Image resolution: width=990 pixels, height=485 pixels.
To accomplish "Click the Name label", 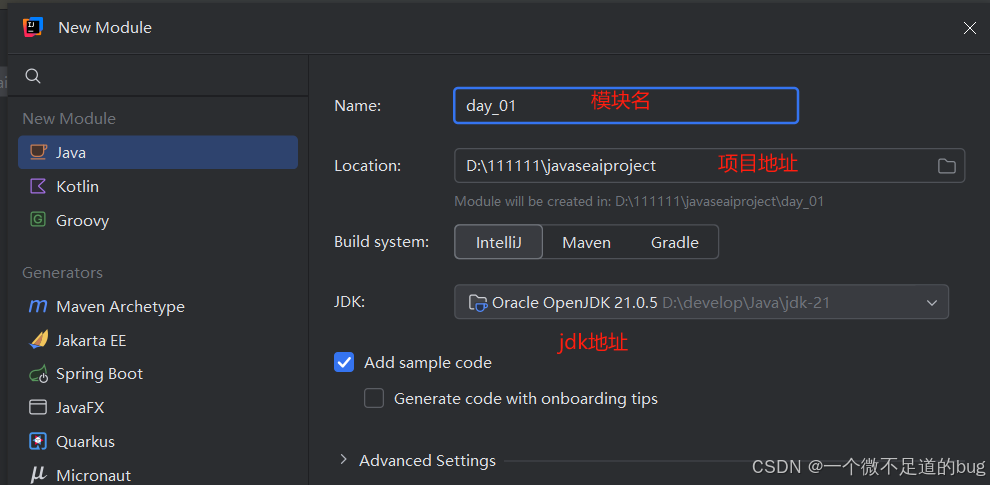I will tap(357, 106).
